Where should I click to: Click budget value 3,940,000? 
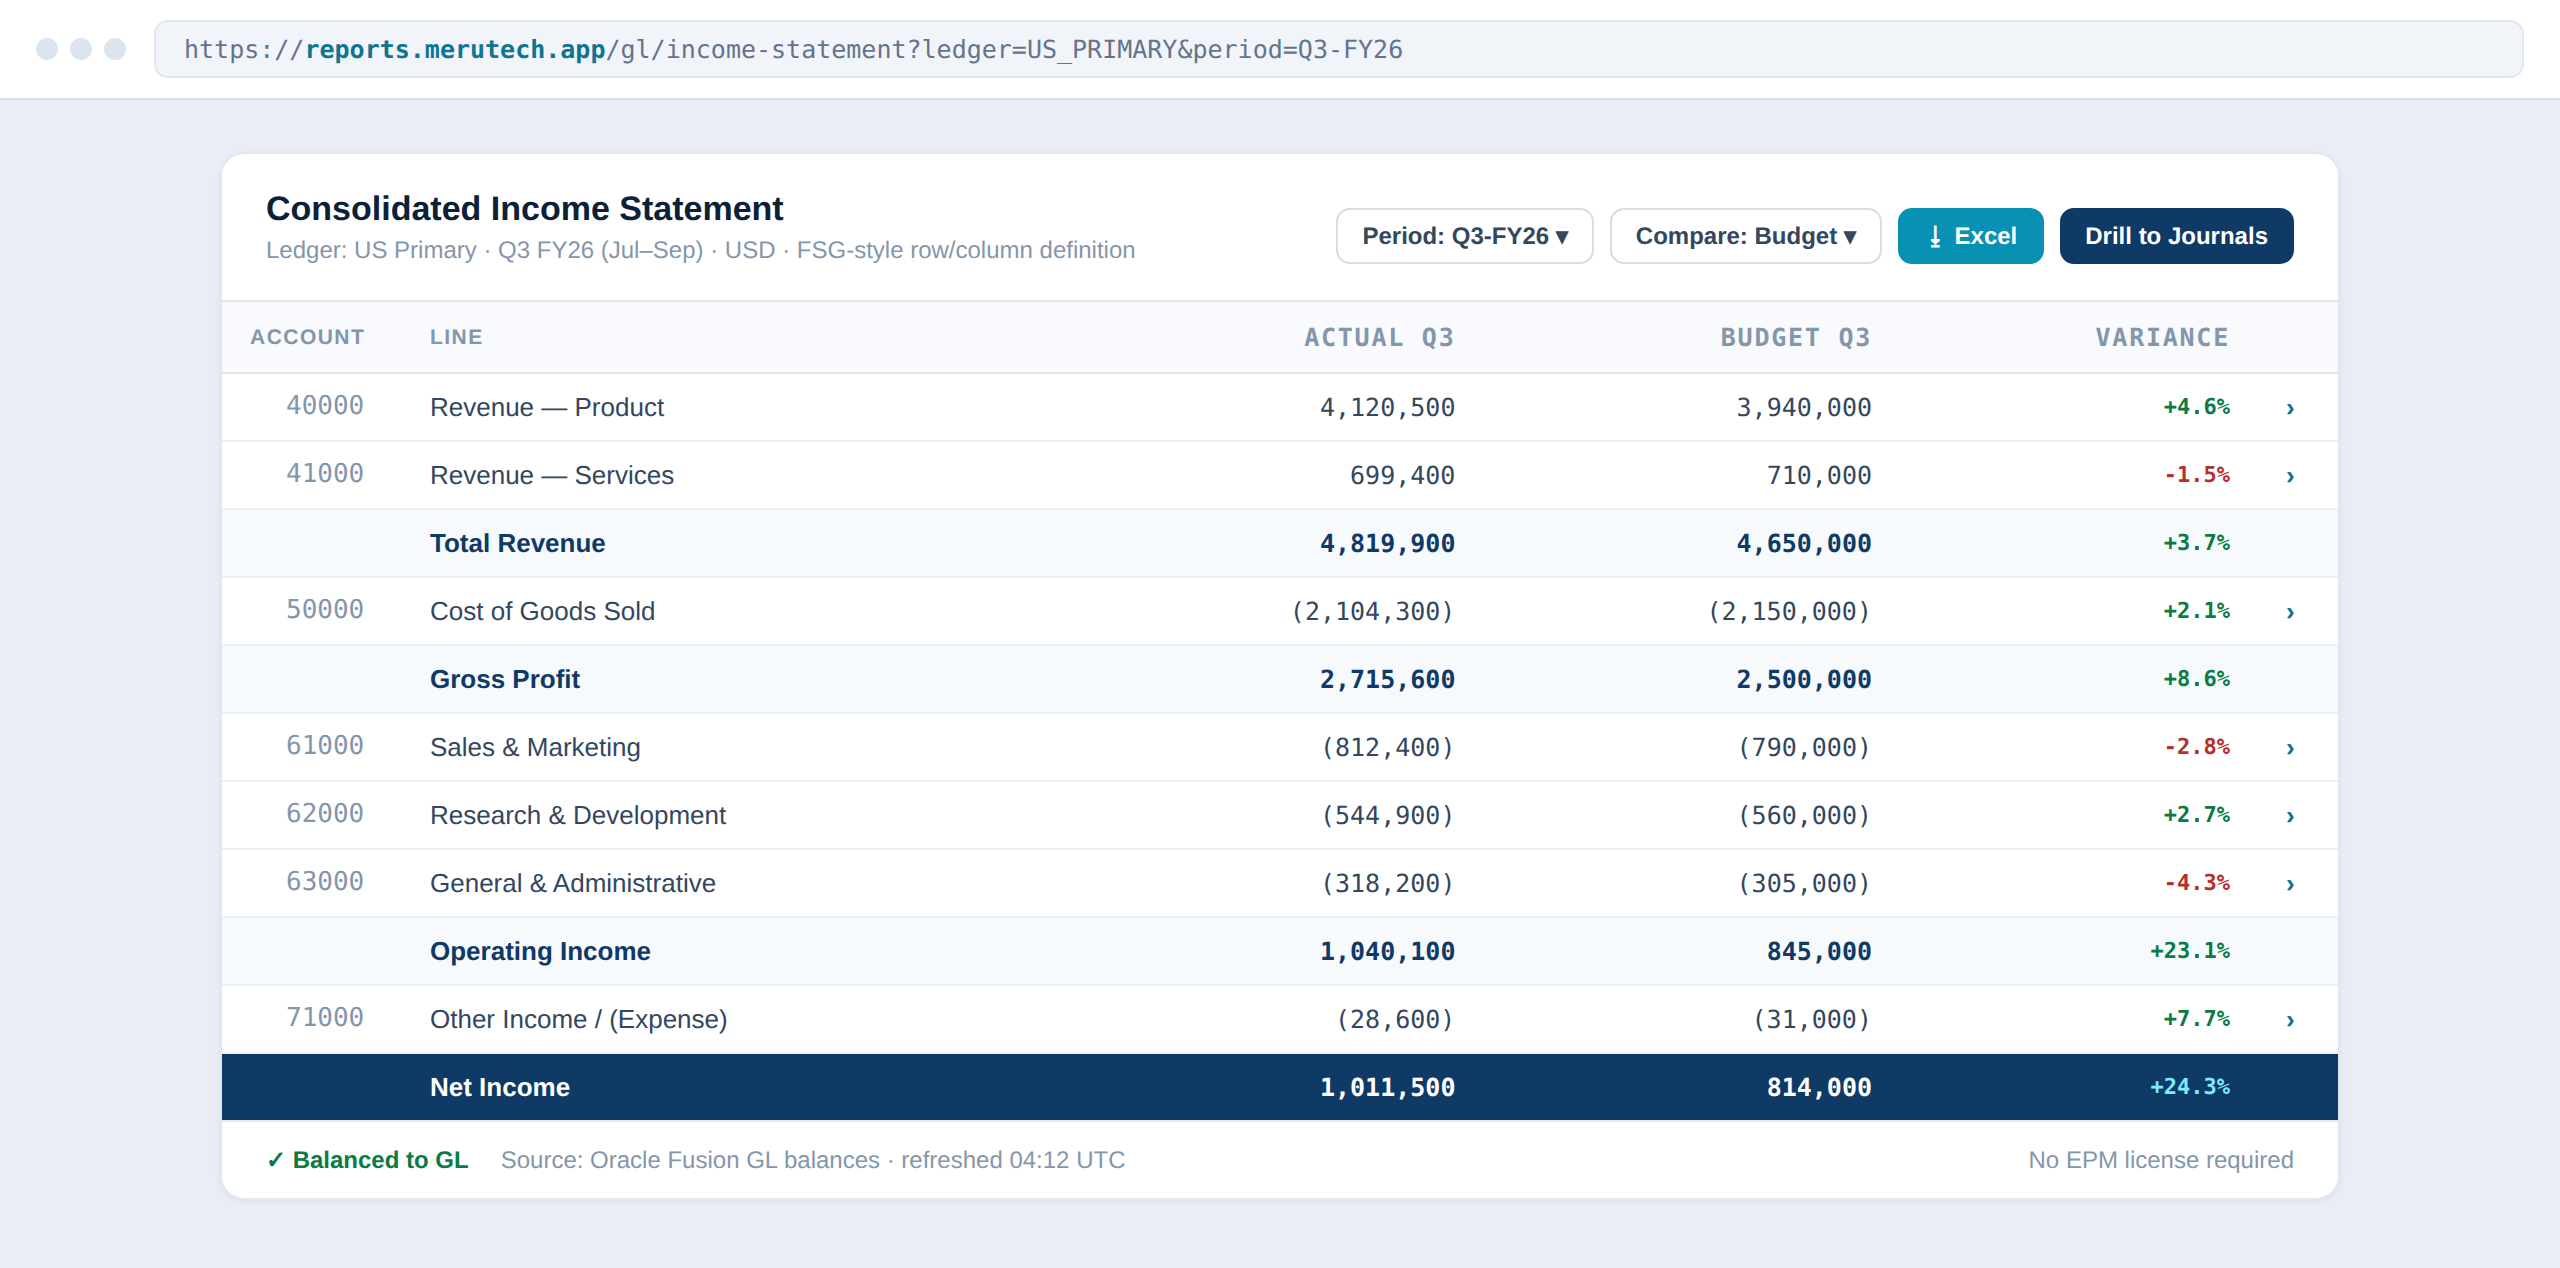point(1804,407)
